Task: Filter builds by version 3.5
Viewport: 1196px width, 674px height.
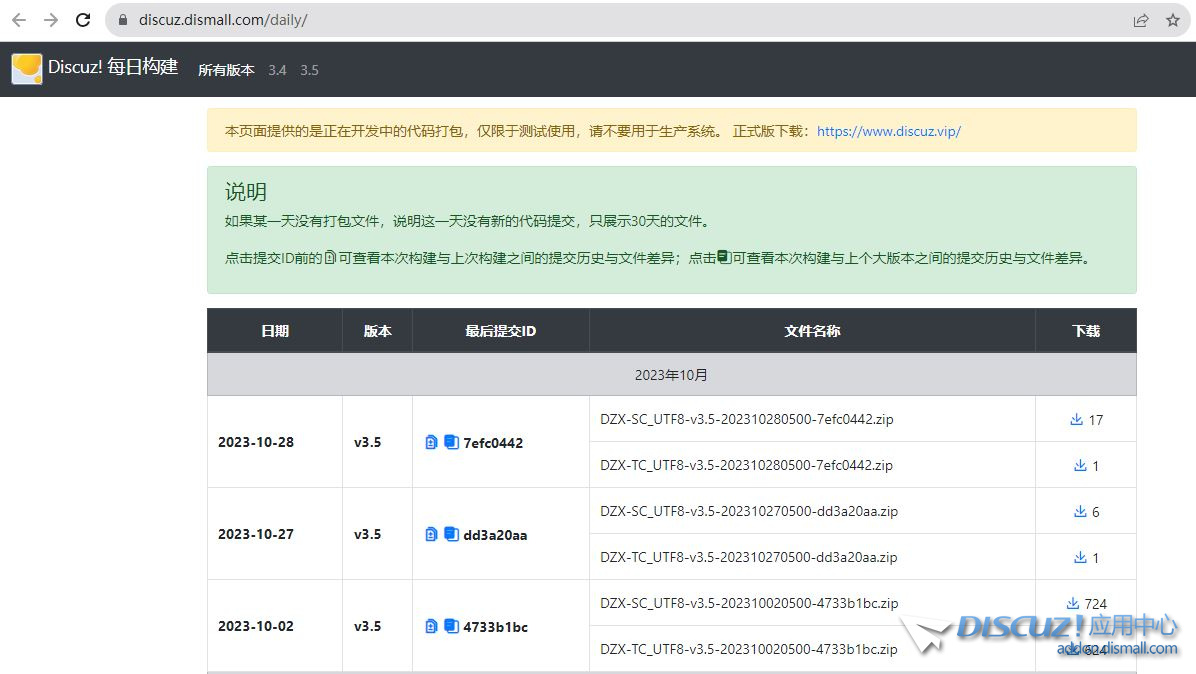Action: point(310,70)
